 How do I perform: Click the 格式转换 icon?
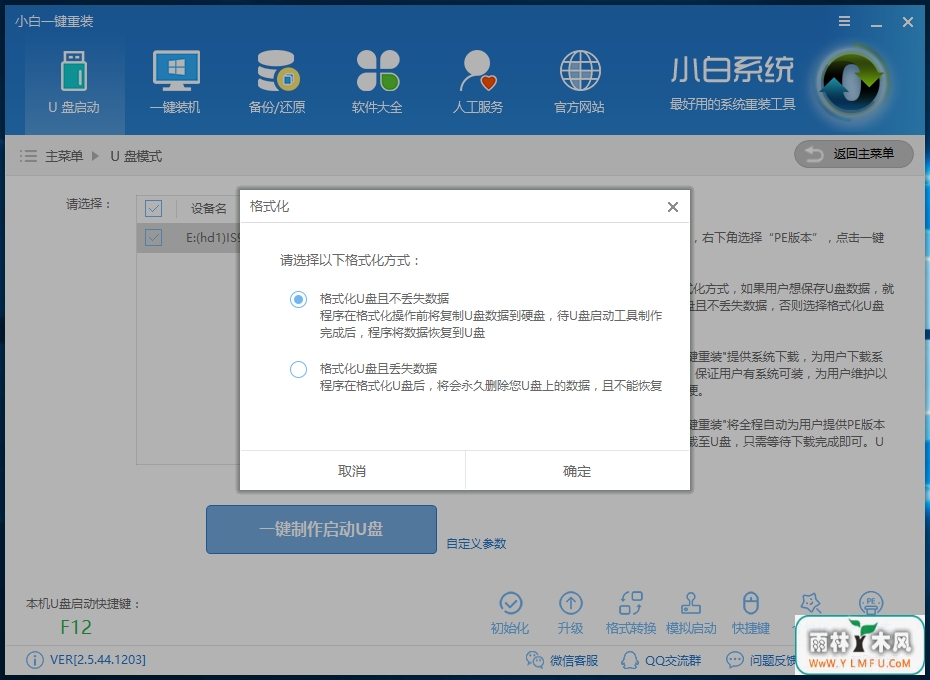click(630, 603)
